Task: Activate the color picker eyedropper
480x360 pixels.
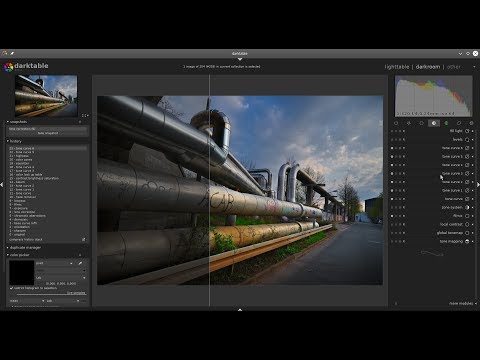Action: pyautogui.click(x=80, y=263)
